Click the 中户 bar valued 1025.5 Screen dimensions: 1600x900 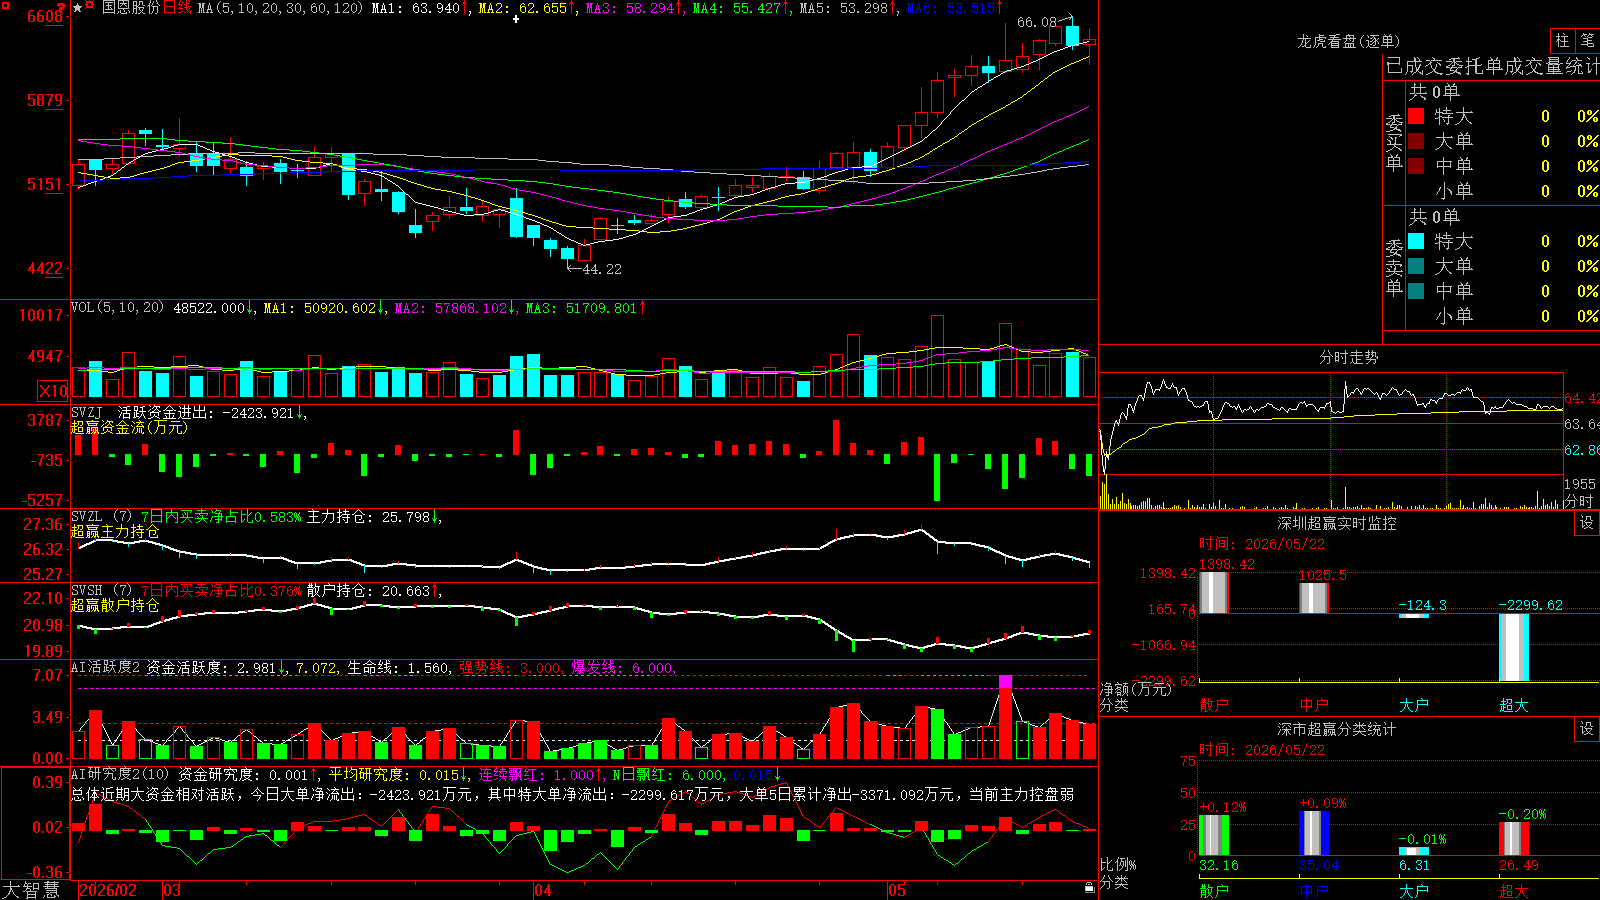[1313, 598]
